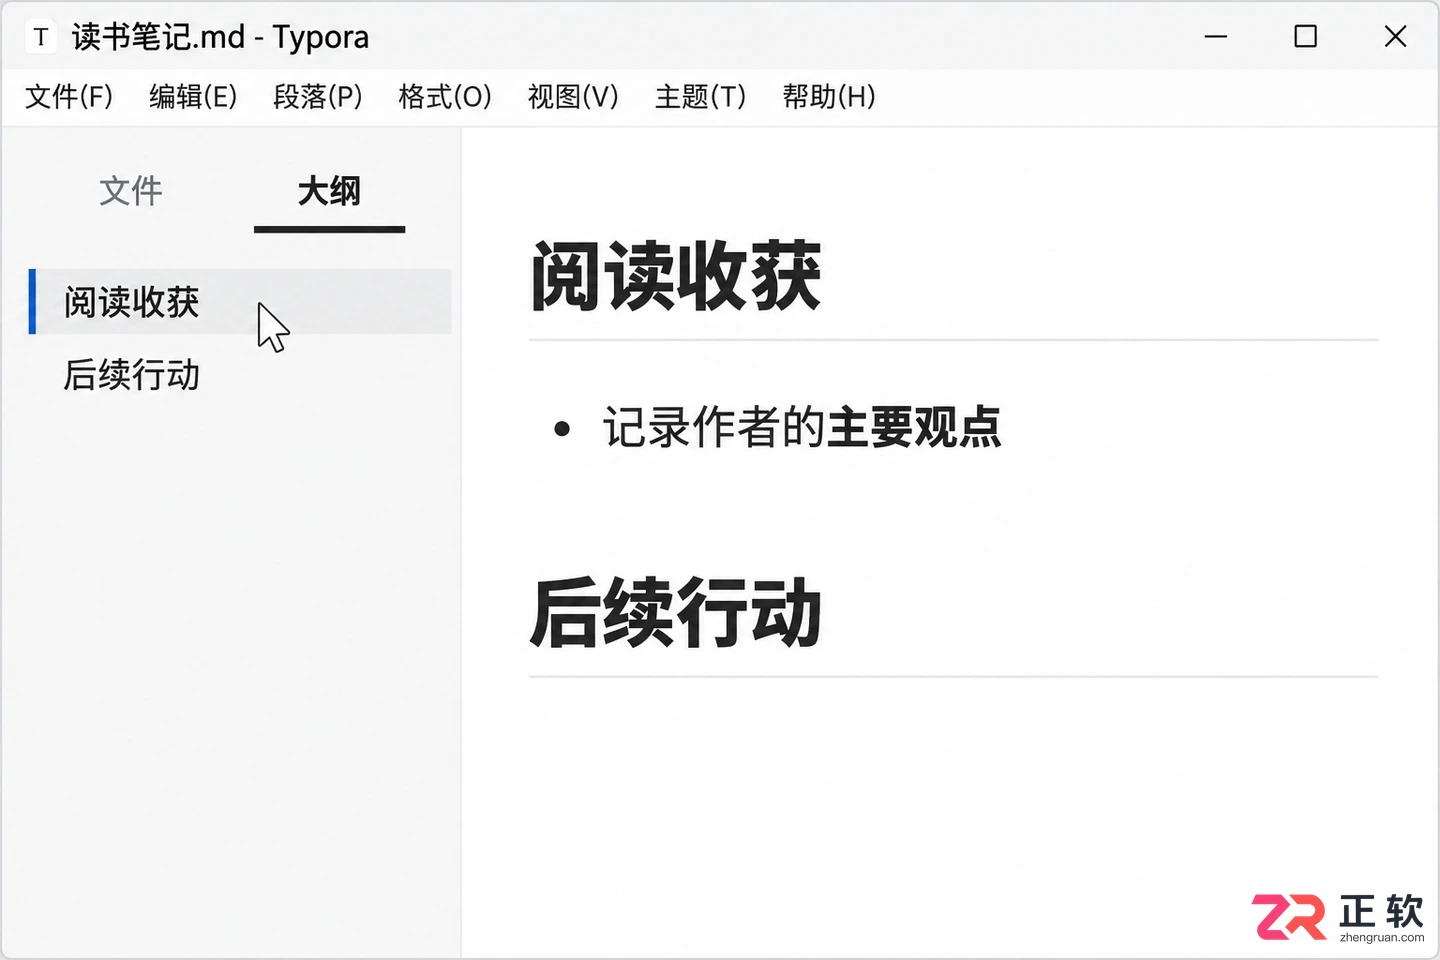This screenshot has height=960, width=1440.
Task: Maximize the Typora window
Action: click(1306, 37)
